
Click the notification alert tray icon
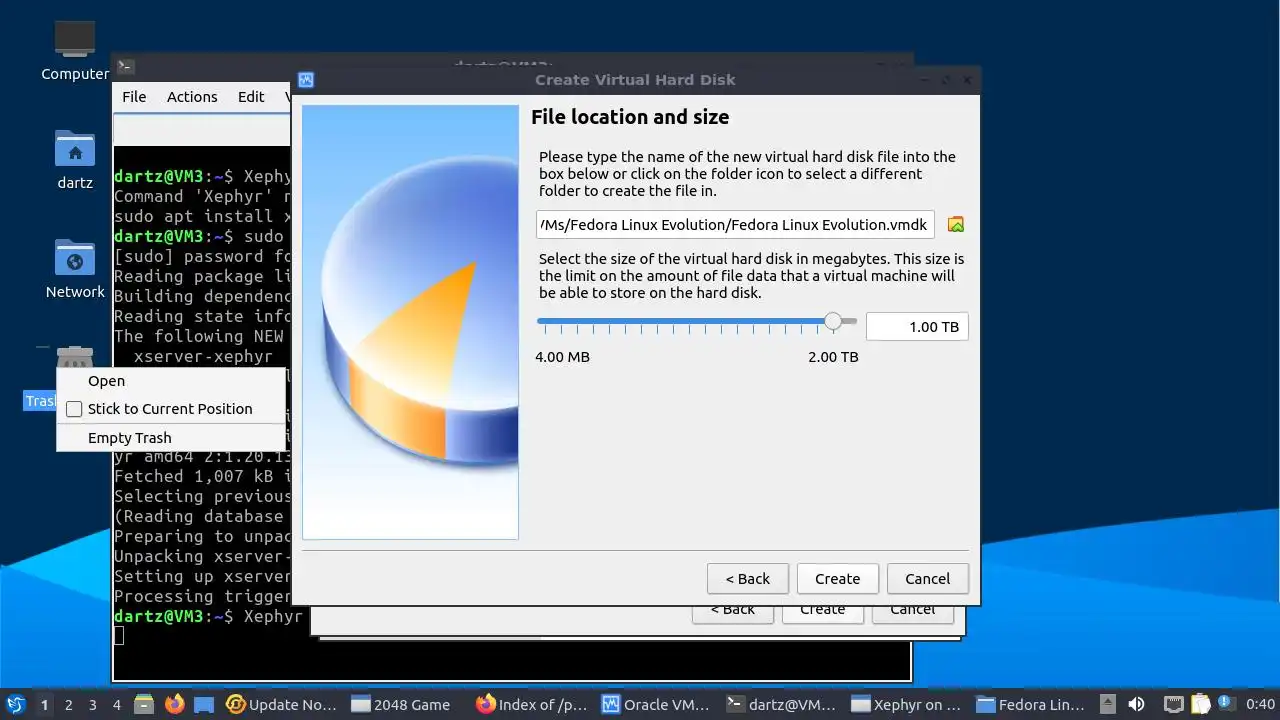[1224, 704]
